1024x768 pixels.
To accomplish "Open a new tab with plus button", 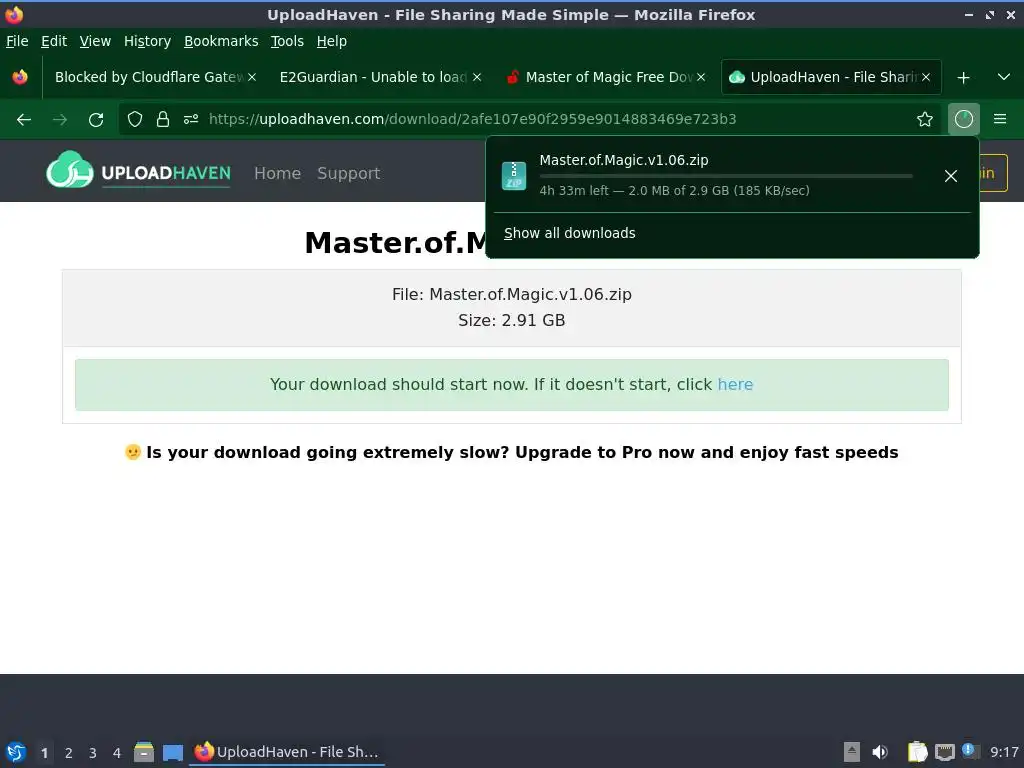I will coord(963,78).
